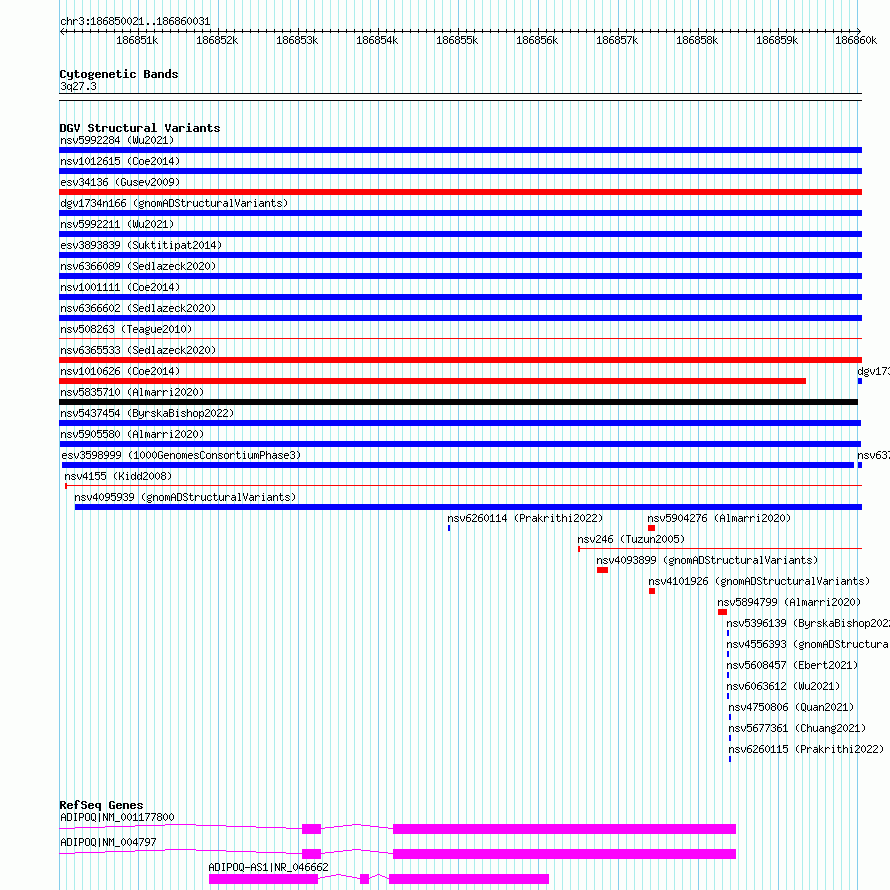This screenshot has height=890, width=890.
Task: Click the red bar under esv34136
Action: pos(460,192)
